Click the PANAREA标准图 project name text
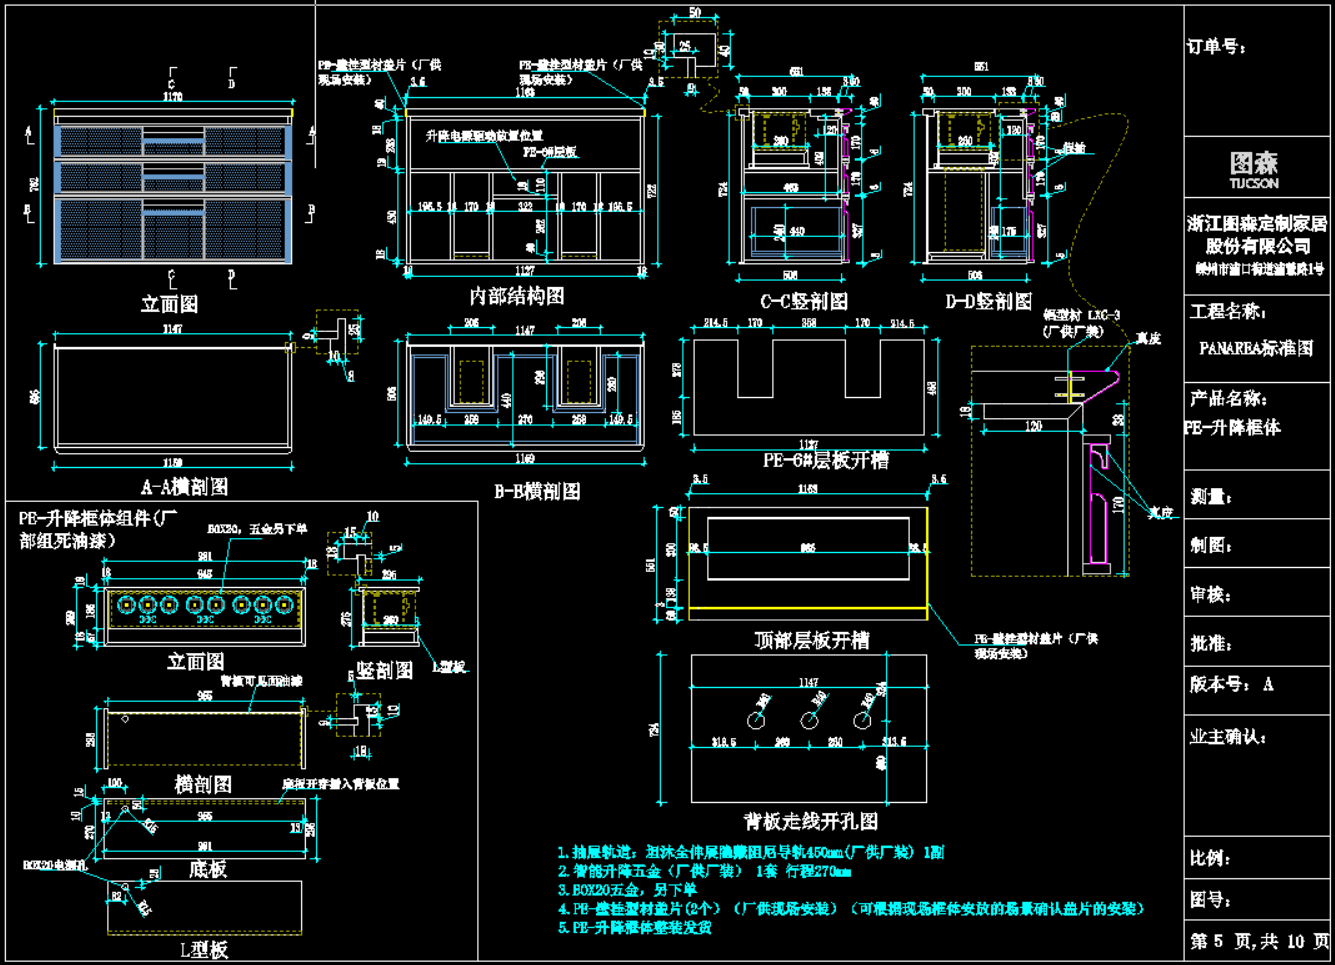This screenshot has width=1335, height=965. click(x=1256, y=348)
